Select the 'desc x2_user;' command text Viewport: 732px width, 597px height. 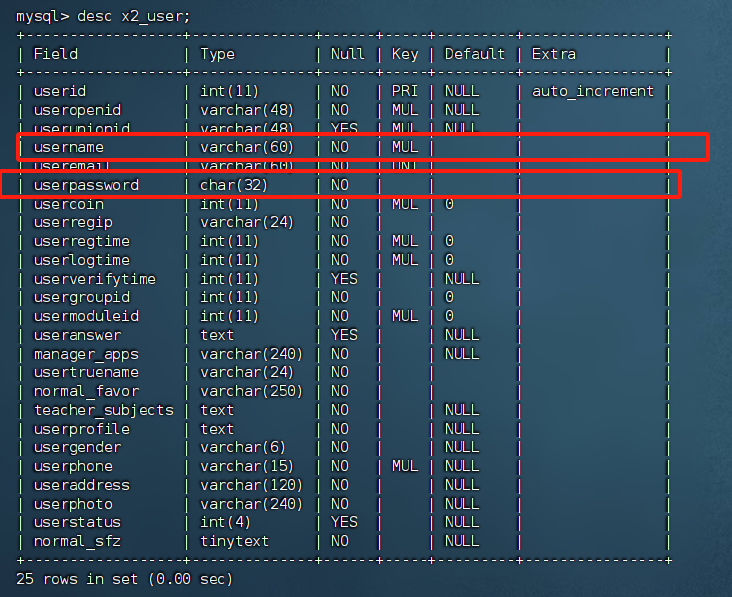coord(134,17)
